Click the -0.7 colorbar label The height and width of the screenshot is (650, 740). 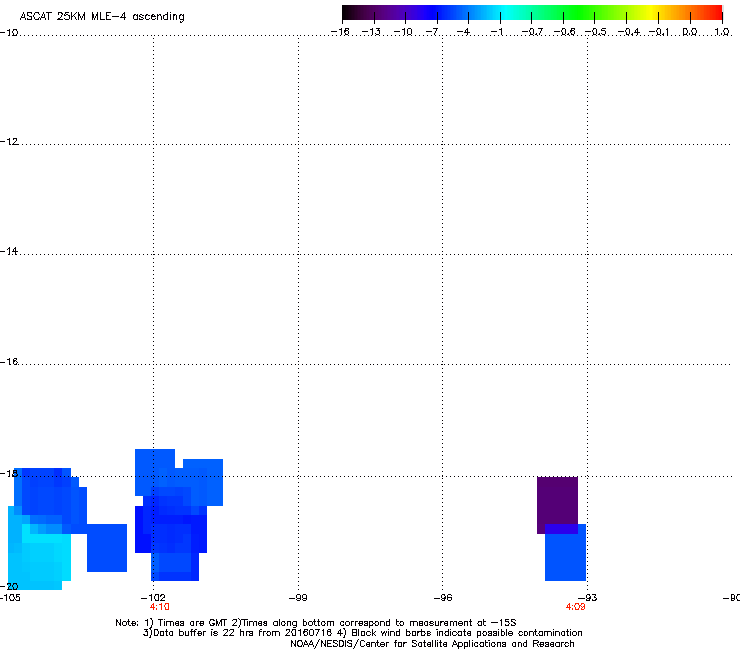coord(532,32)
